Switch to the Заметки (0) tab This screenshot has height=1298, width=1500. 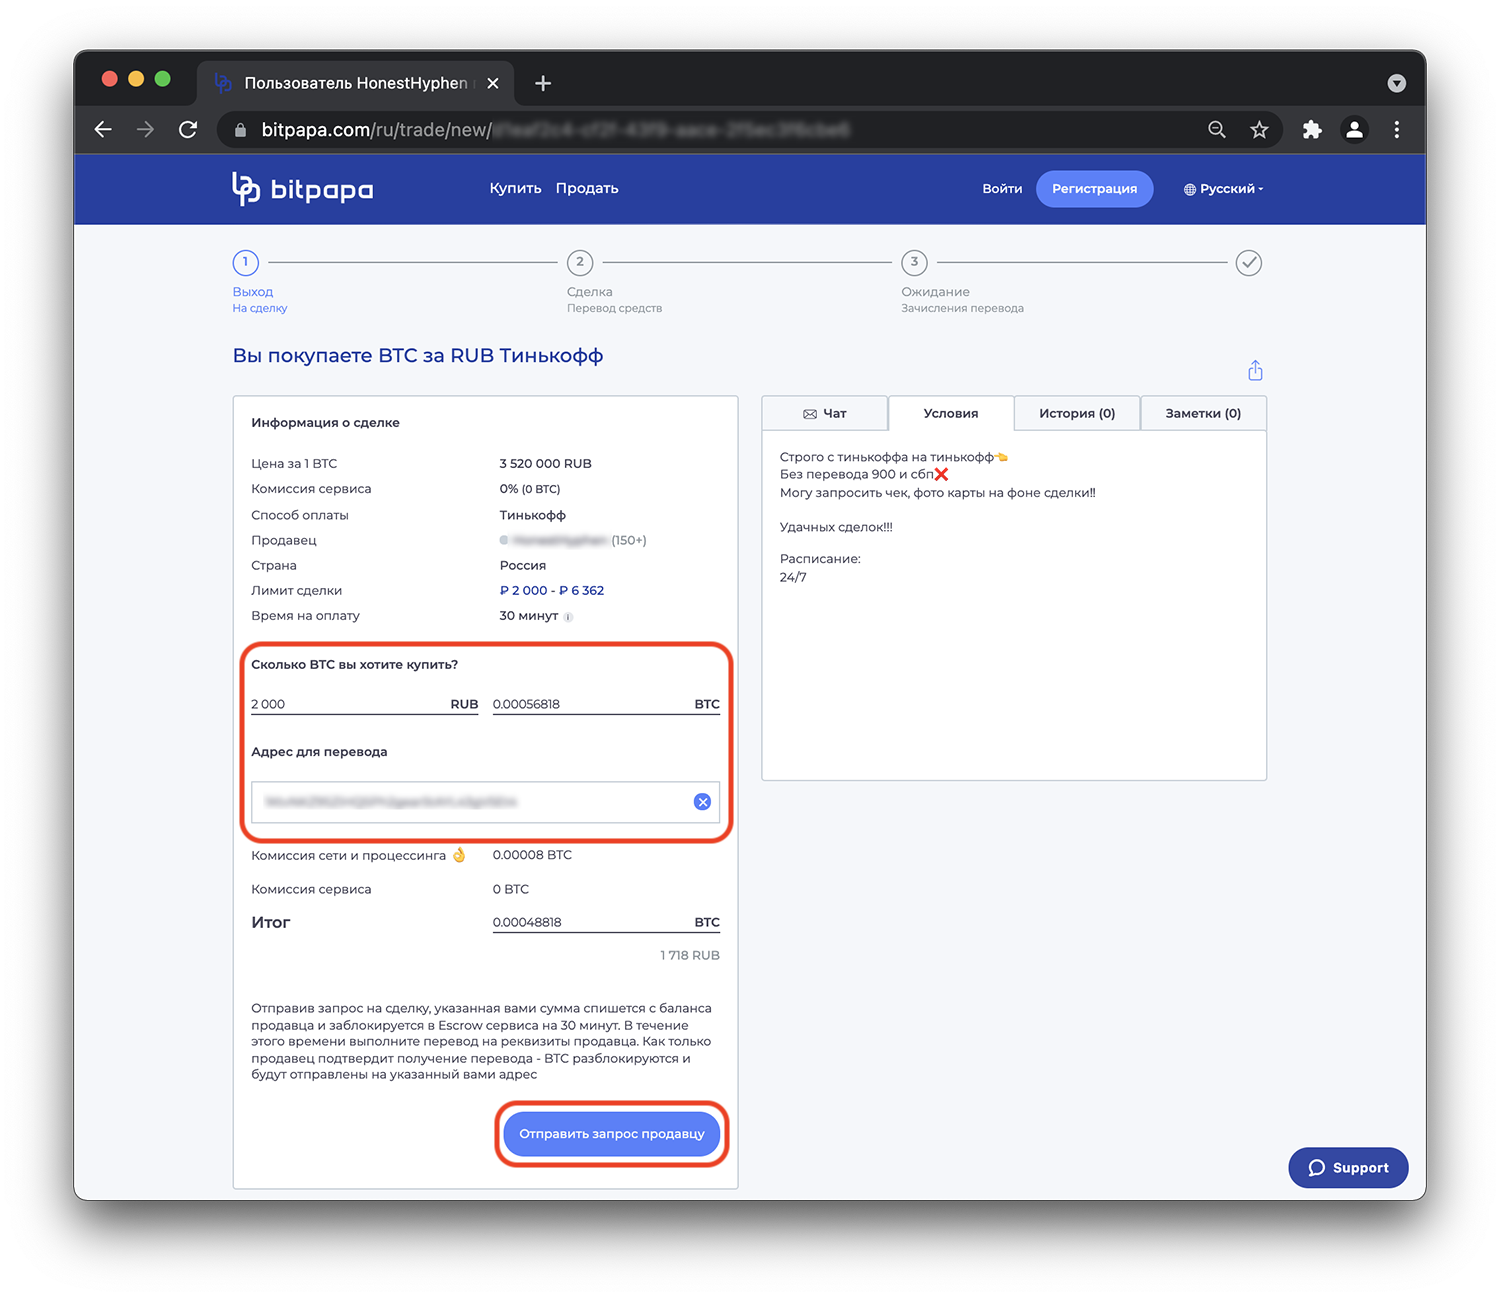click(x=1203, y=413)
